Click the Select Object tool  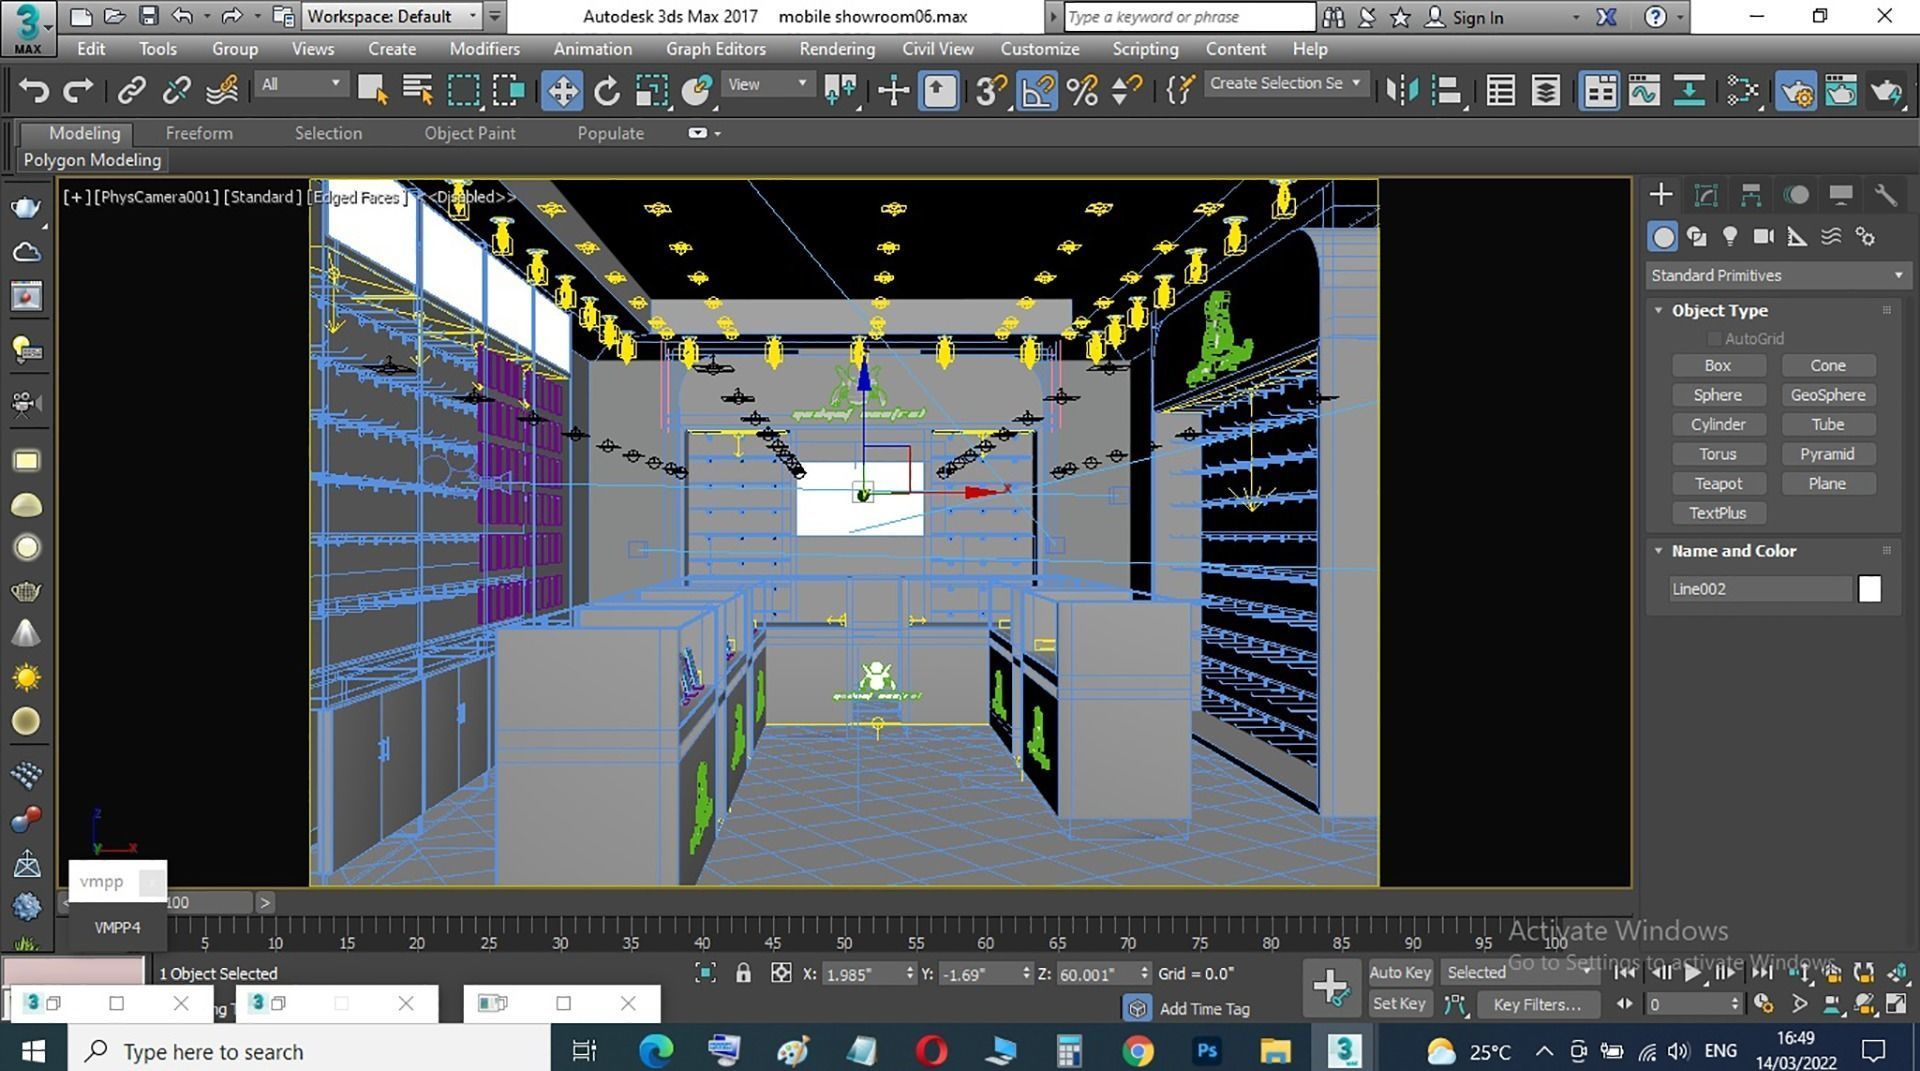pos(372,91)
